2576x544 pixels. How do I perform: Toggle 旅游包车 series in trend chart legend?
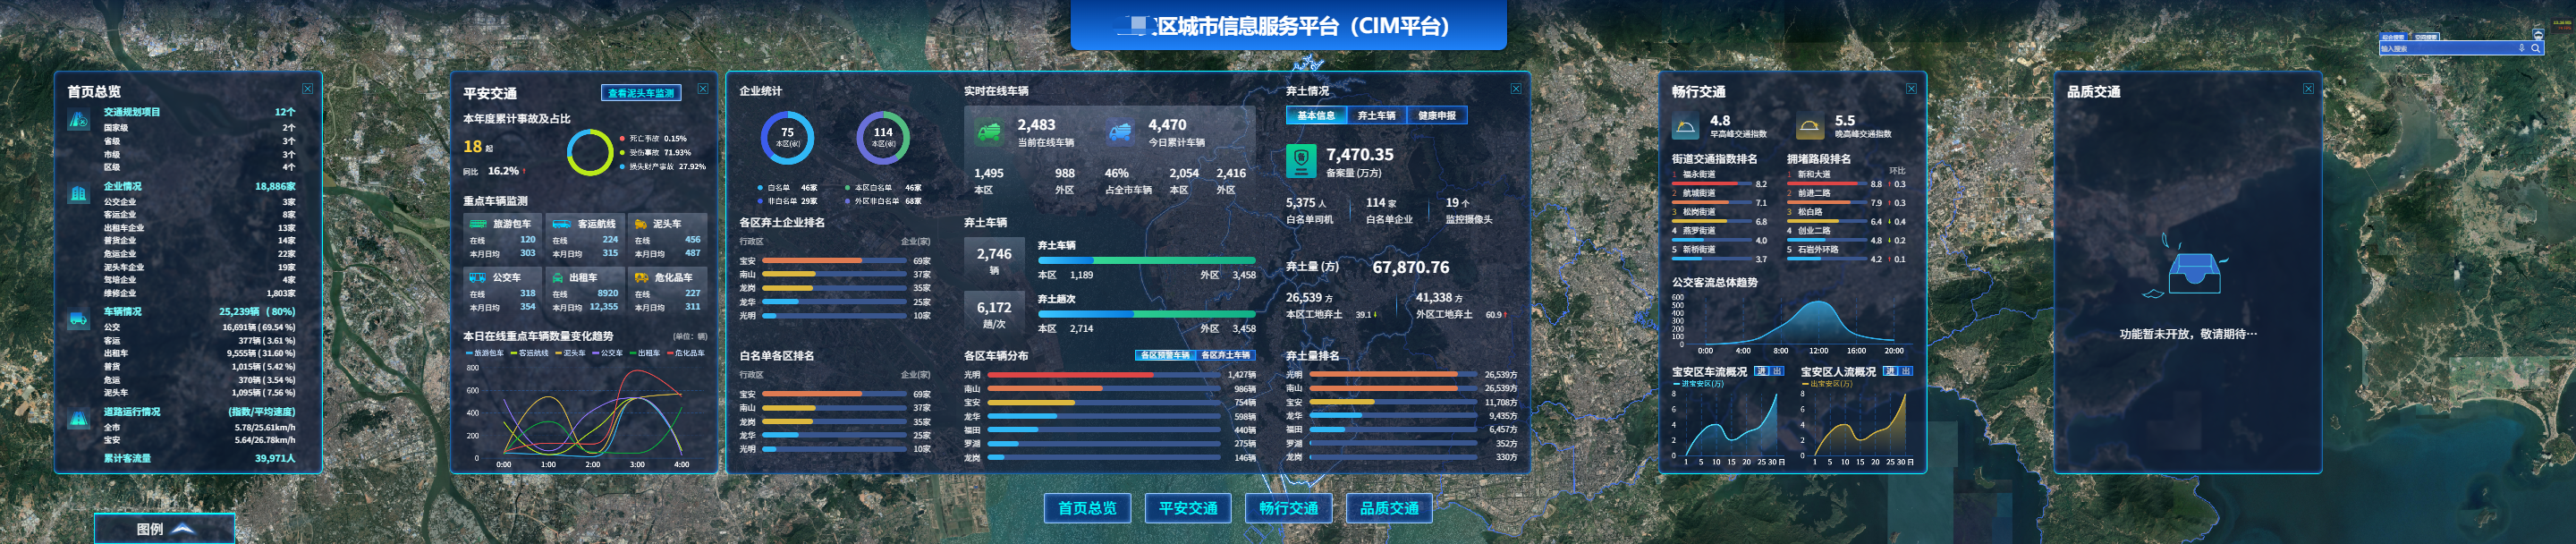coord(485,353)
